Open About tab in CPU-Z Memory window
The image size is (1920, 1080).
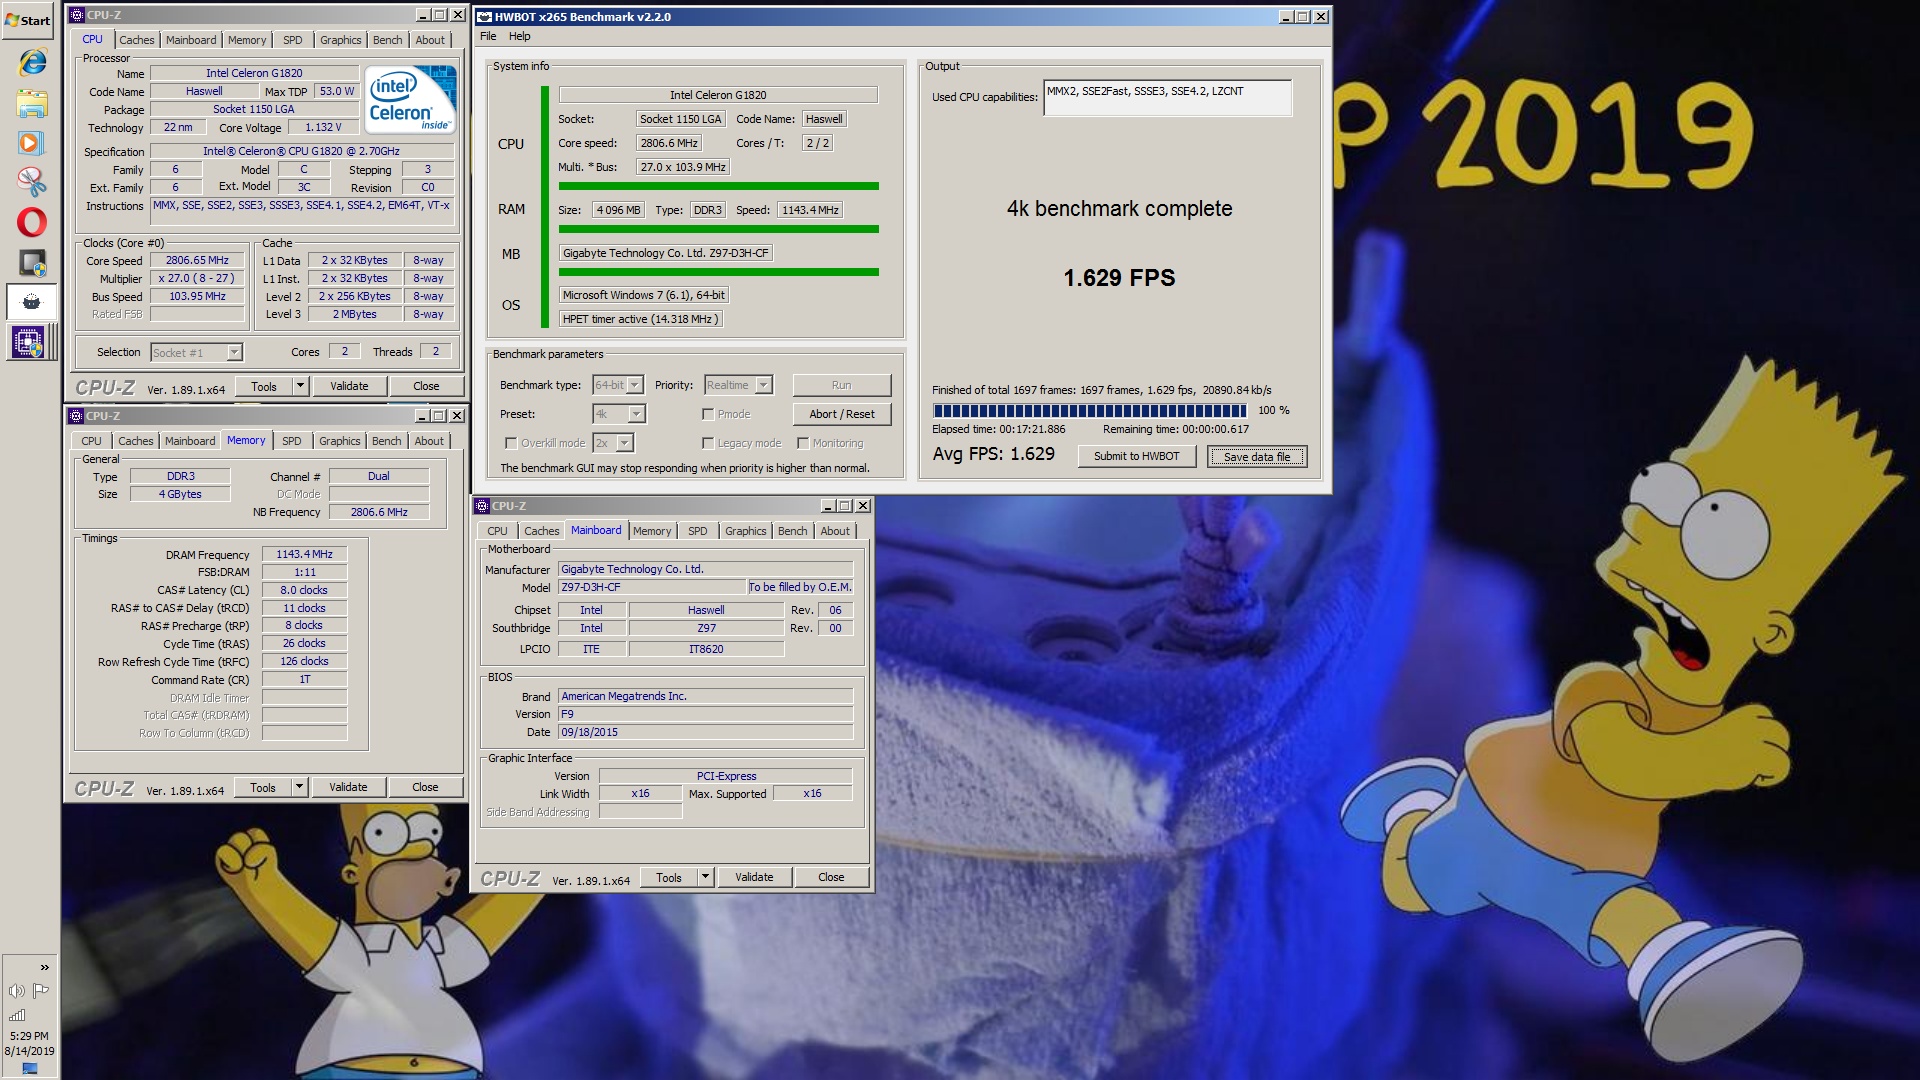click(x=429, y=441)
